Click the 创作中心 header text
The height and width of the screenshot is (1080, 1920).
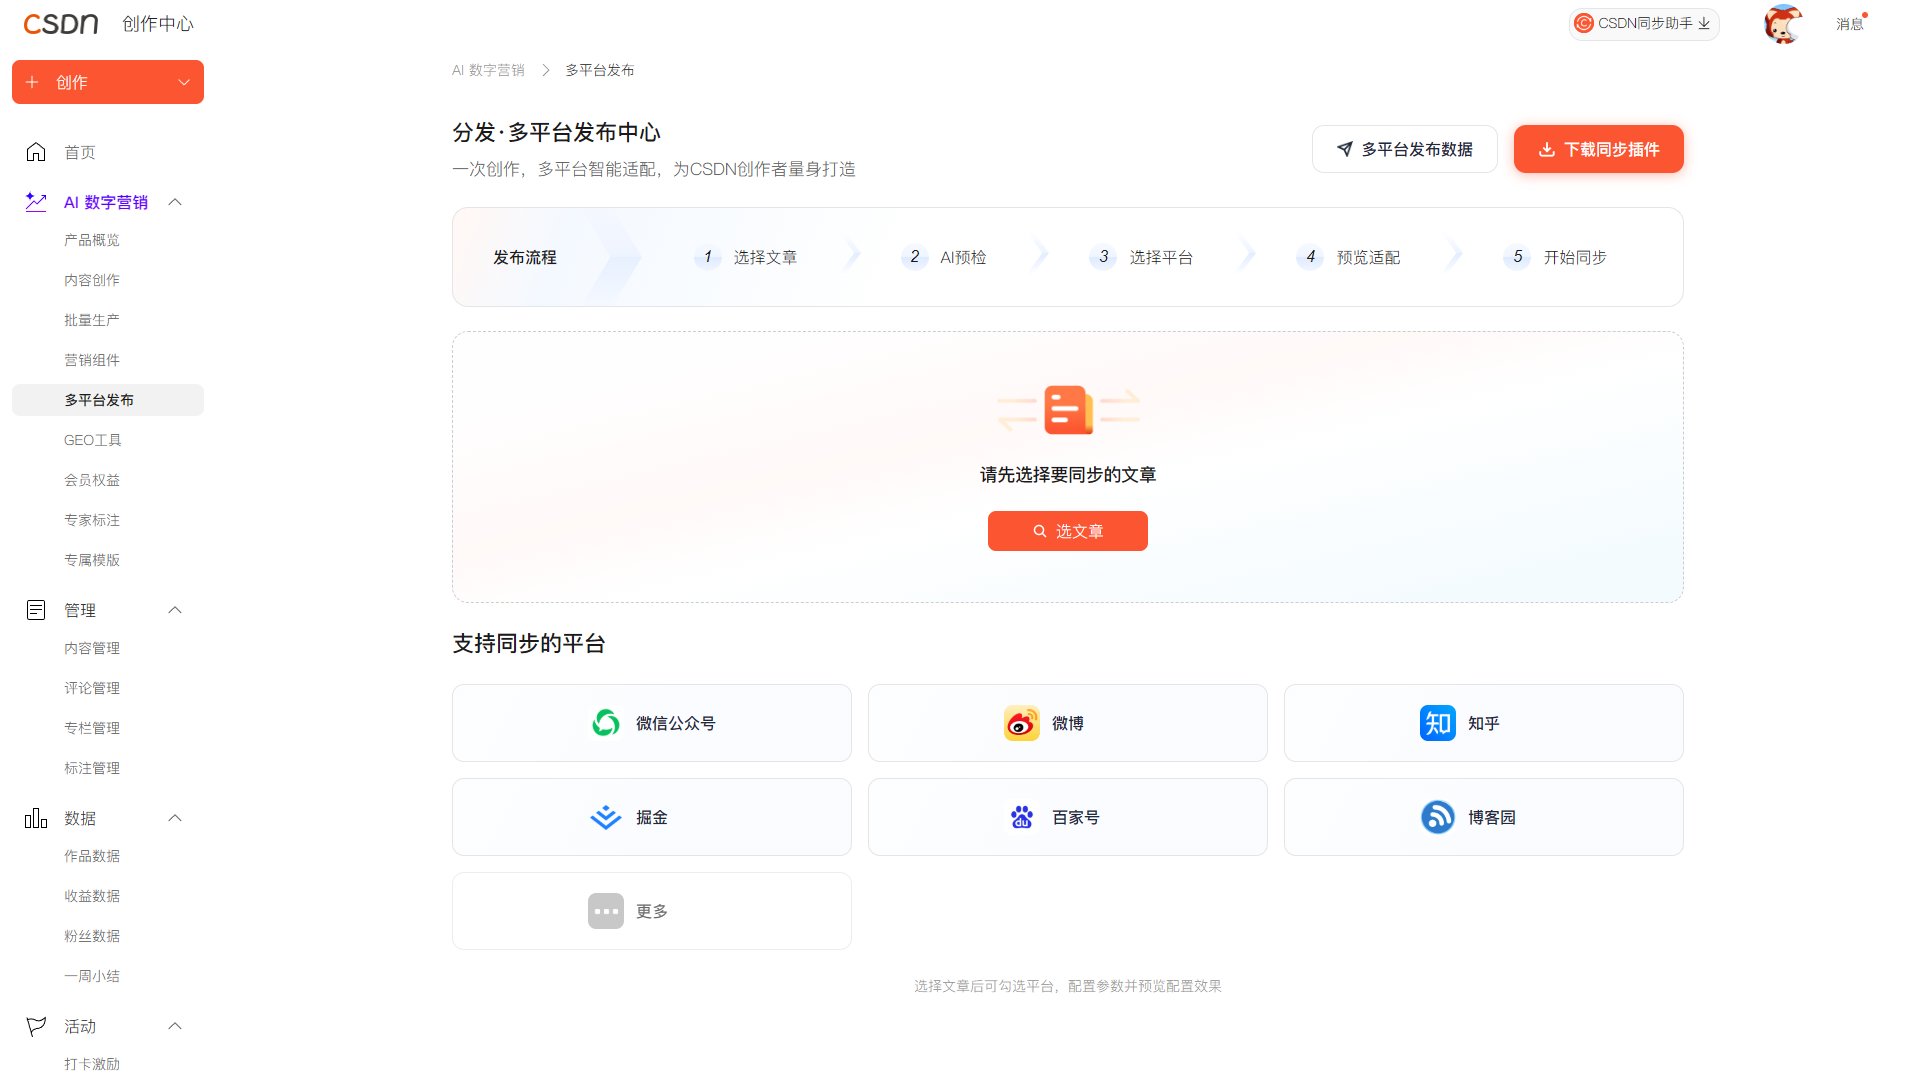(x=158, y=24)
